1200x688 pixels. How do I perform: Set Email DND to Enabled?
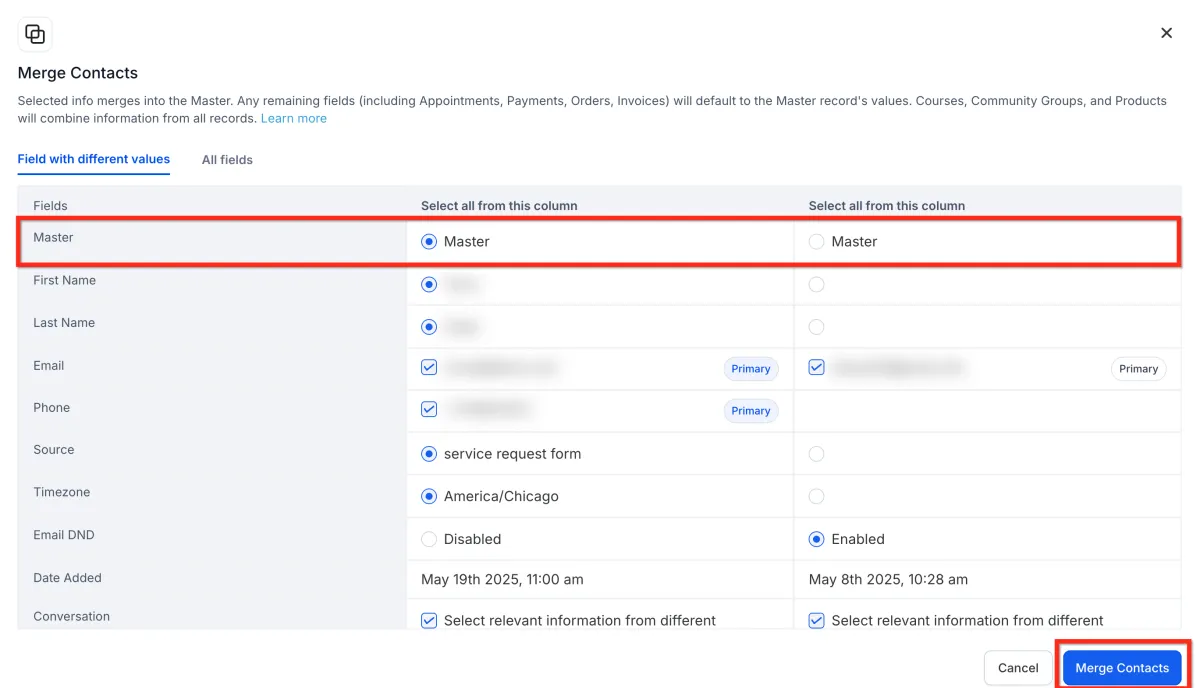816,539
